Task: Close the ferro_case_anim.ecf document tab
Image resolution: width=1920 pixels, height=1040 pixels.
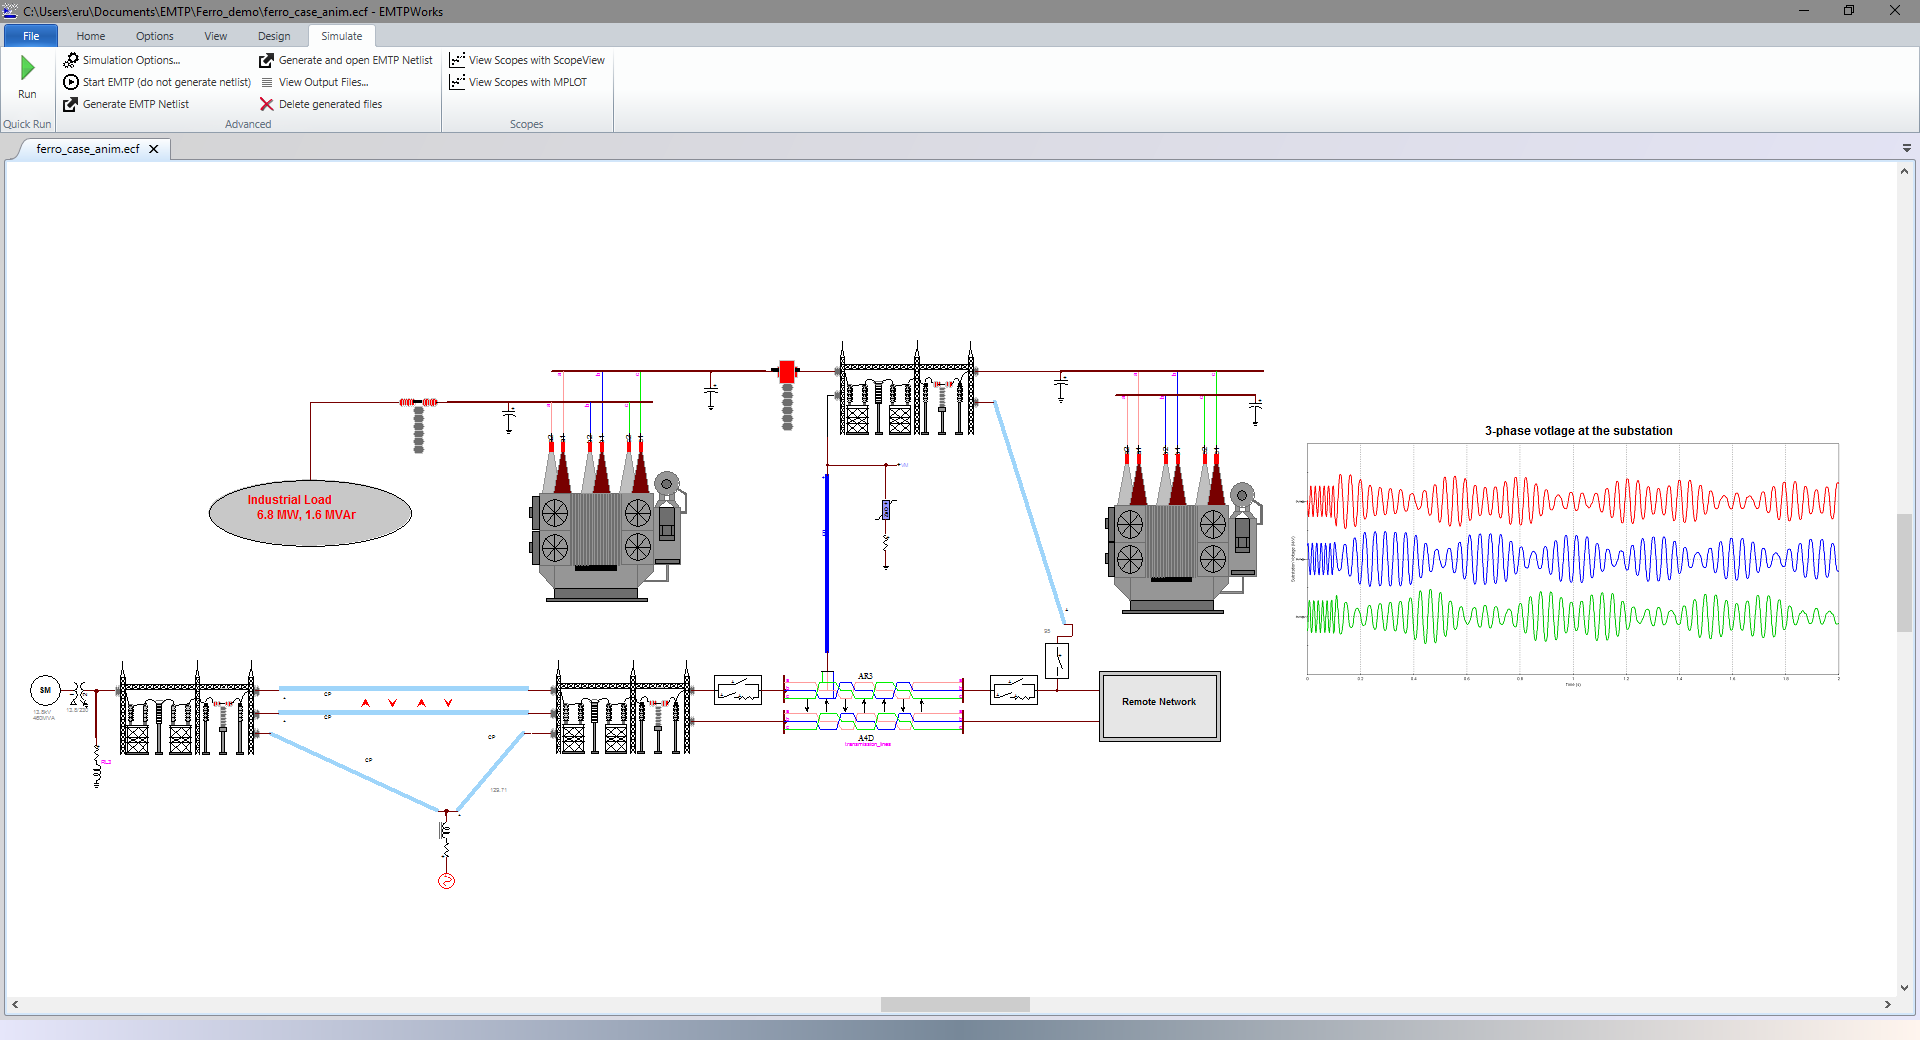Action: point(154,149)
